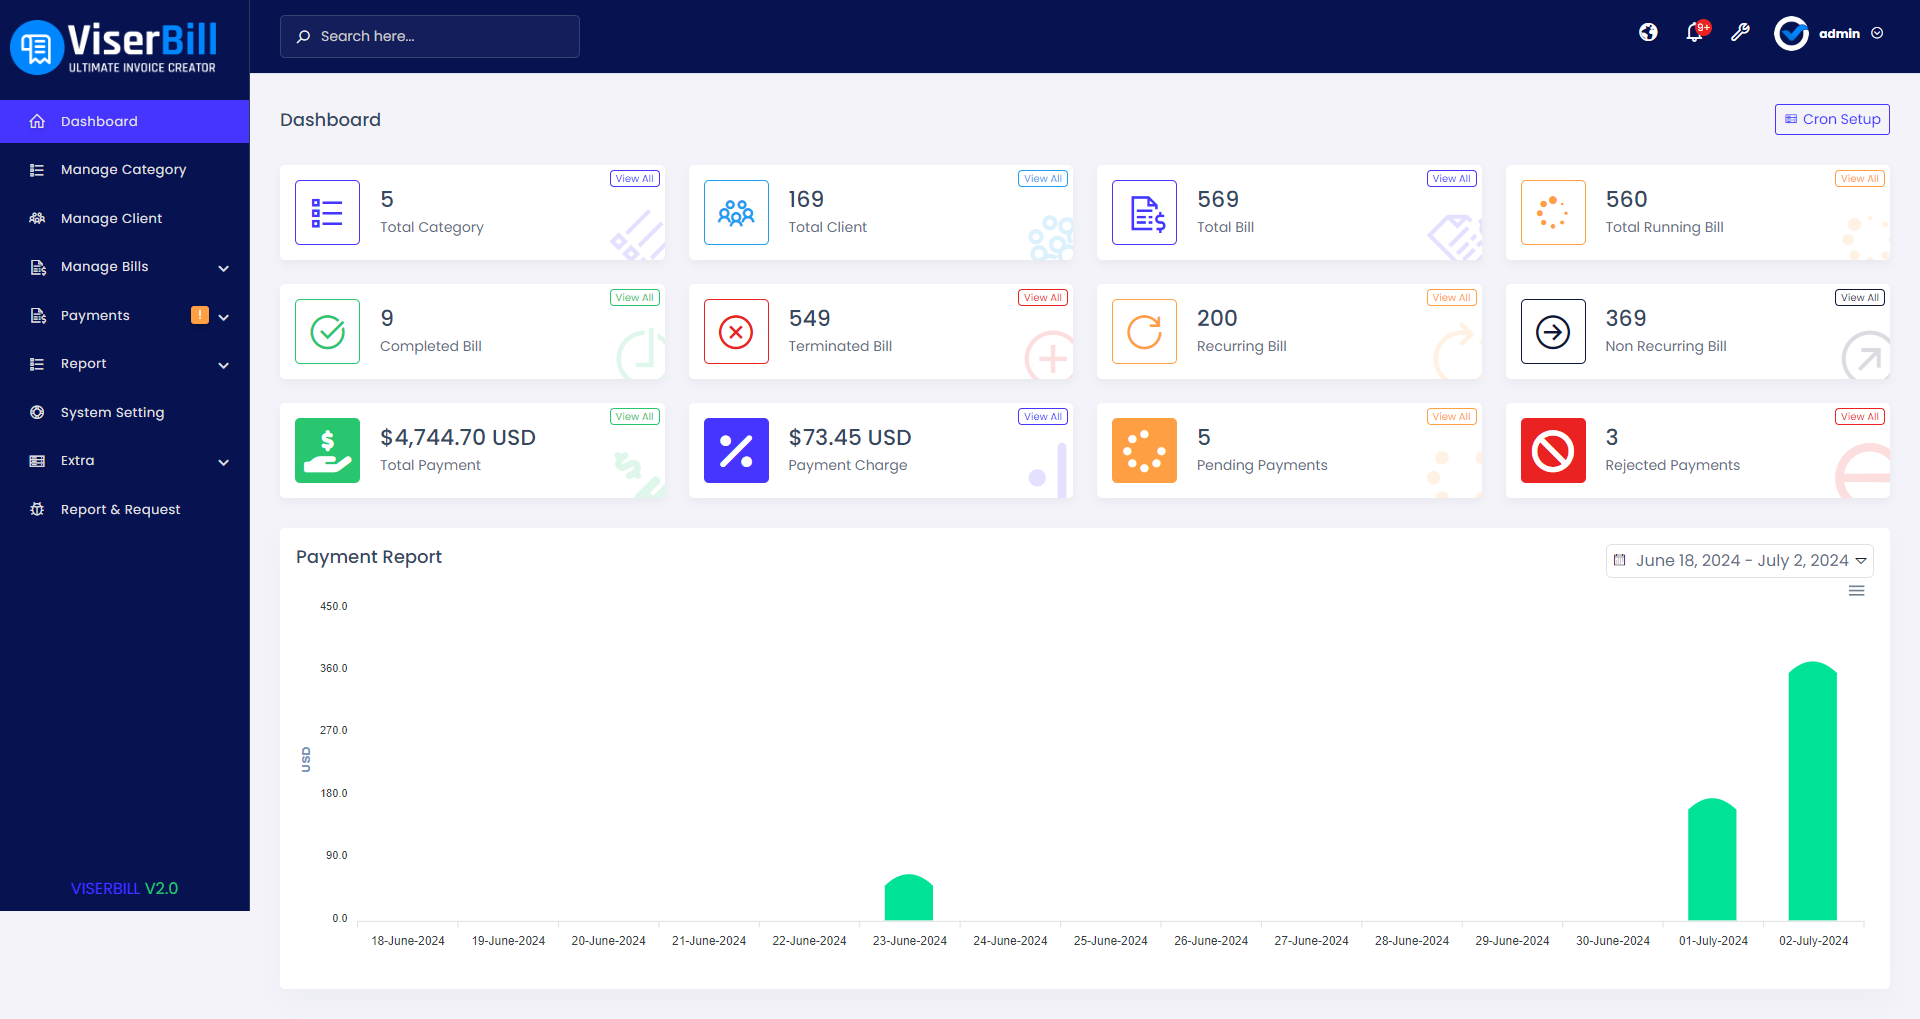Open the date range picker June 18 - July 2
The image size is (1920, 1019).
pyautogui.click(x=1739, y=560)
